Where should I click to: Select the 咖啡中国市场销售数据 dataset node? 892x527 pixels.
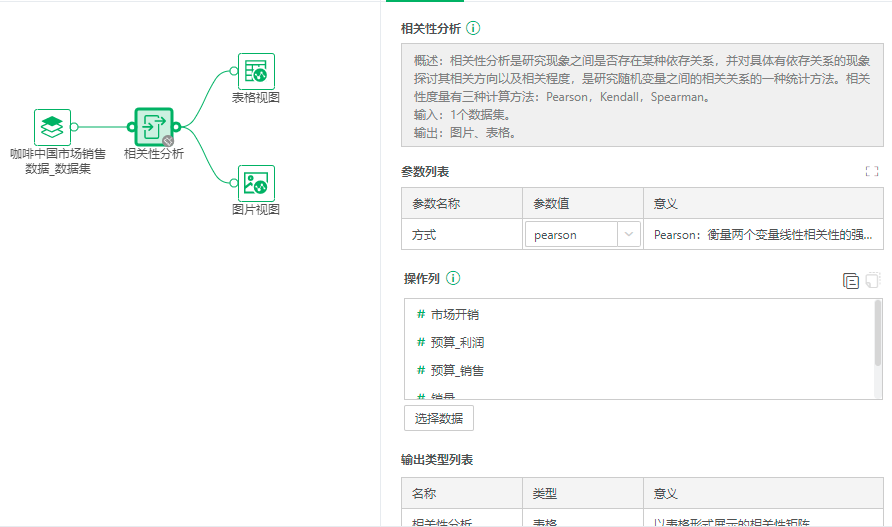[52, 127]
